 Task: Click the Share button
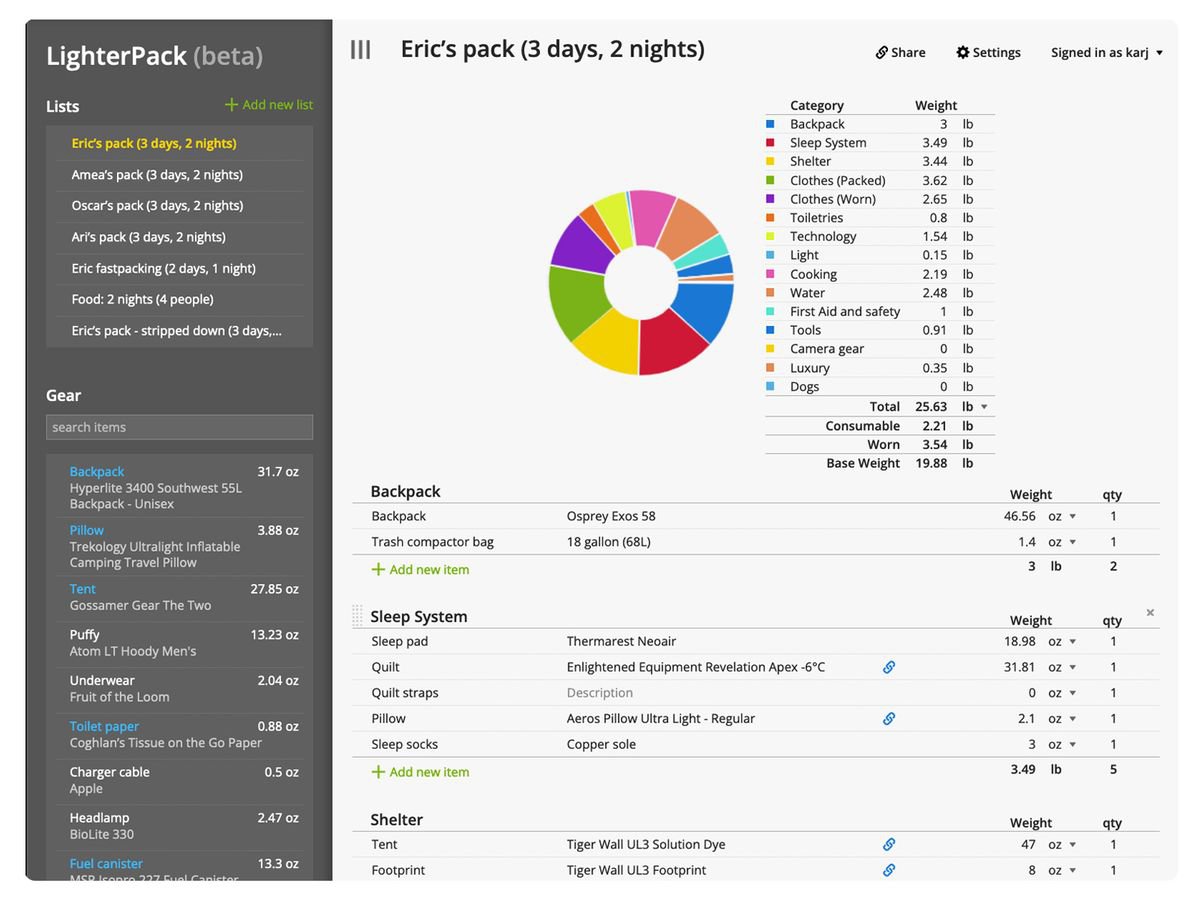[x=900, y=52]
